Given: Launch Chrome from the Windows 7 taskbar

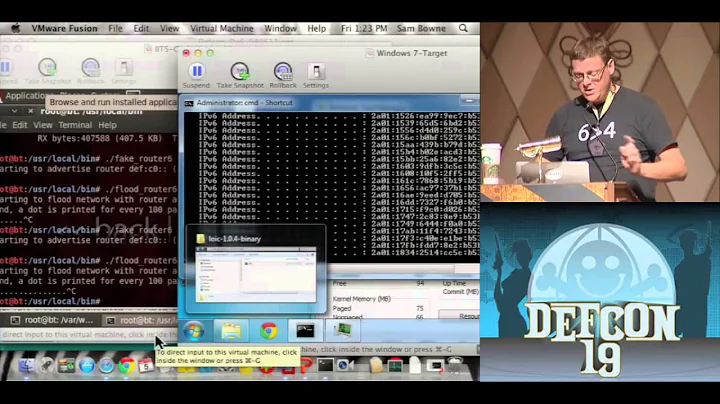Looking at the screenshot, I should tap(269, 331).
